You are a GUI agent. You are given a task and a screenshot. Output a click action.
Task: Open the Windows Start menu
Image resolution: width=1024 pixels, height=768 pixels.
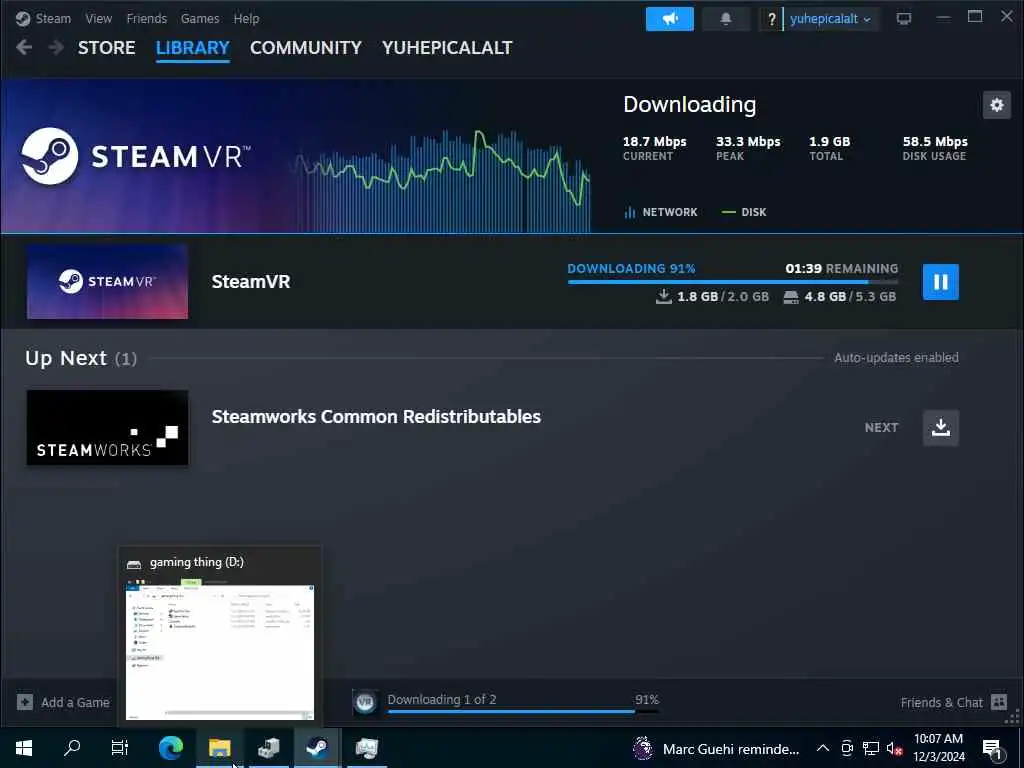click(x=24, y=748)
